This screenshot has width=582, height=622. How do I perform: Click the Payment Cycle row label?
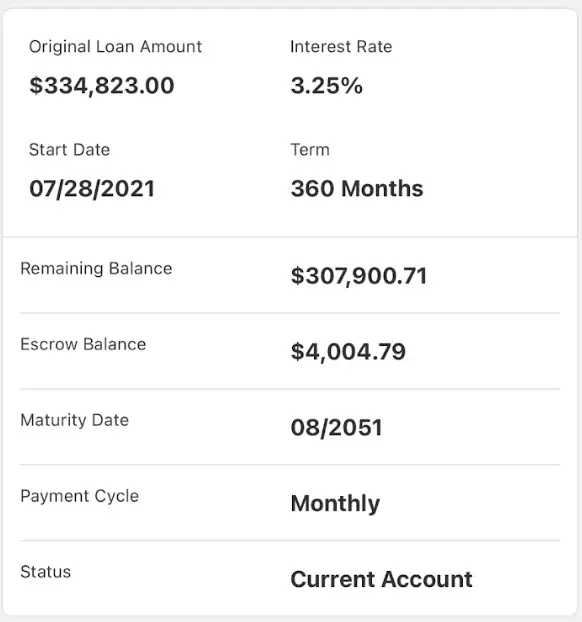pos(80,496)
